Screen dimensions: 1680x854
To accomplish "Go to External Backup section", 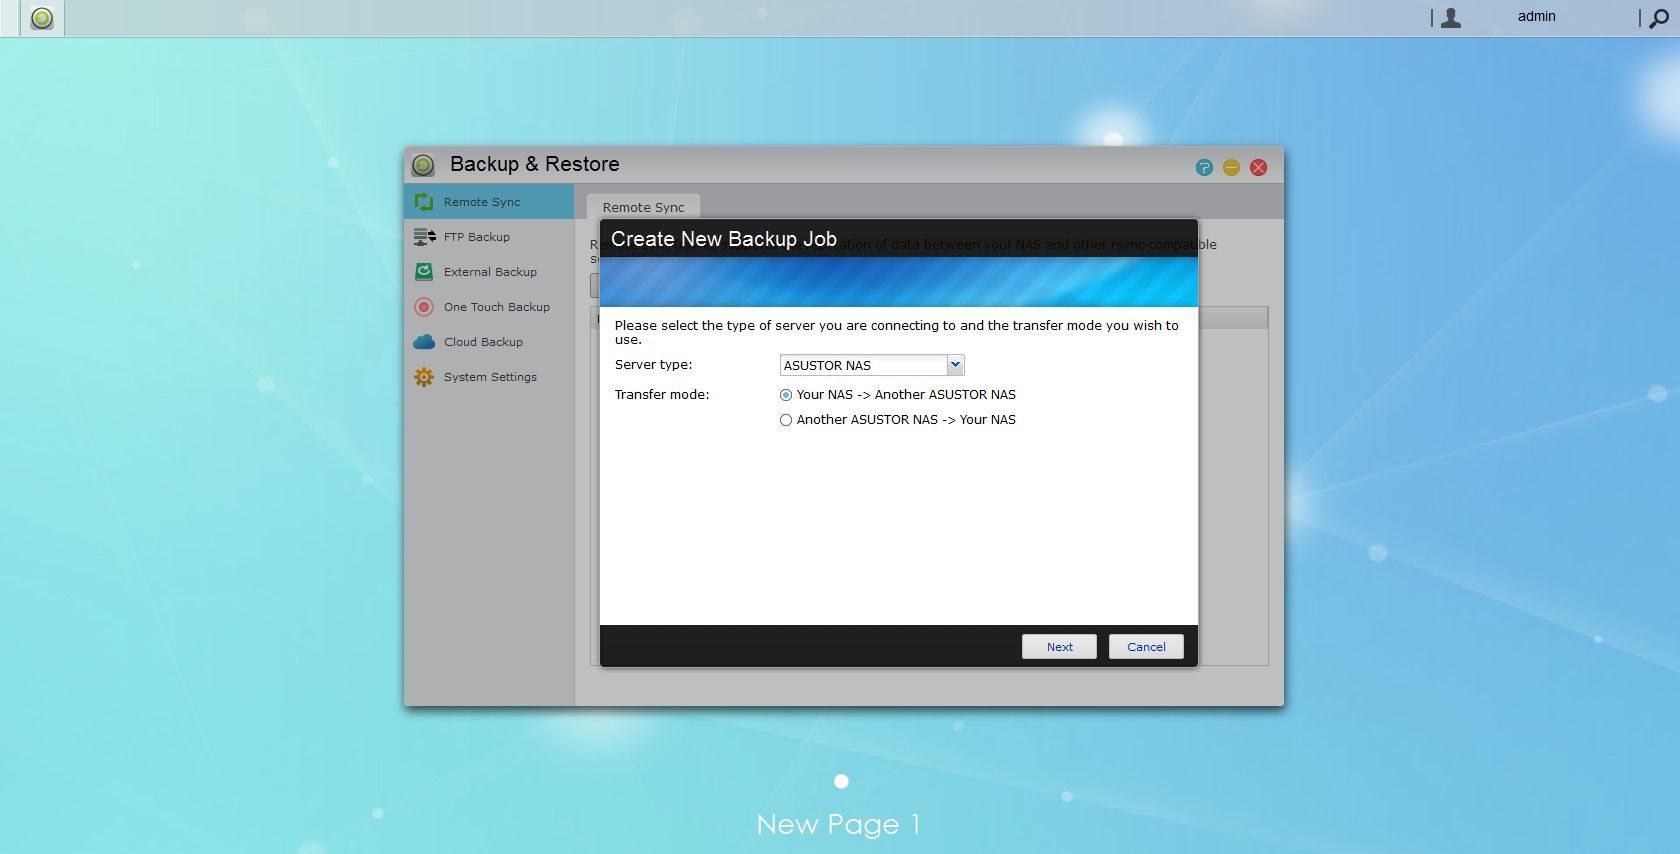I will click(x=490, y=272).
